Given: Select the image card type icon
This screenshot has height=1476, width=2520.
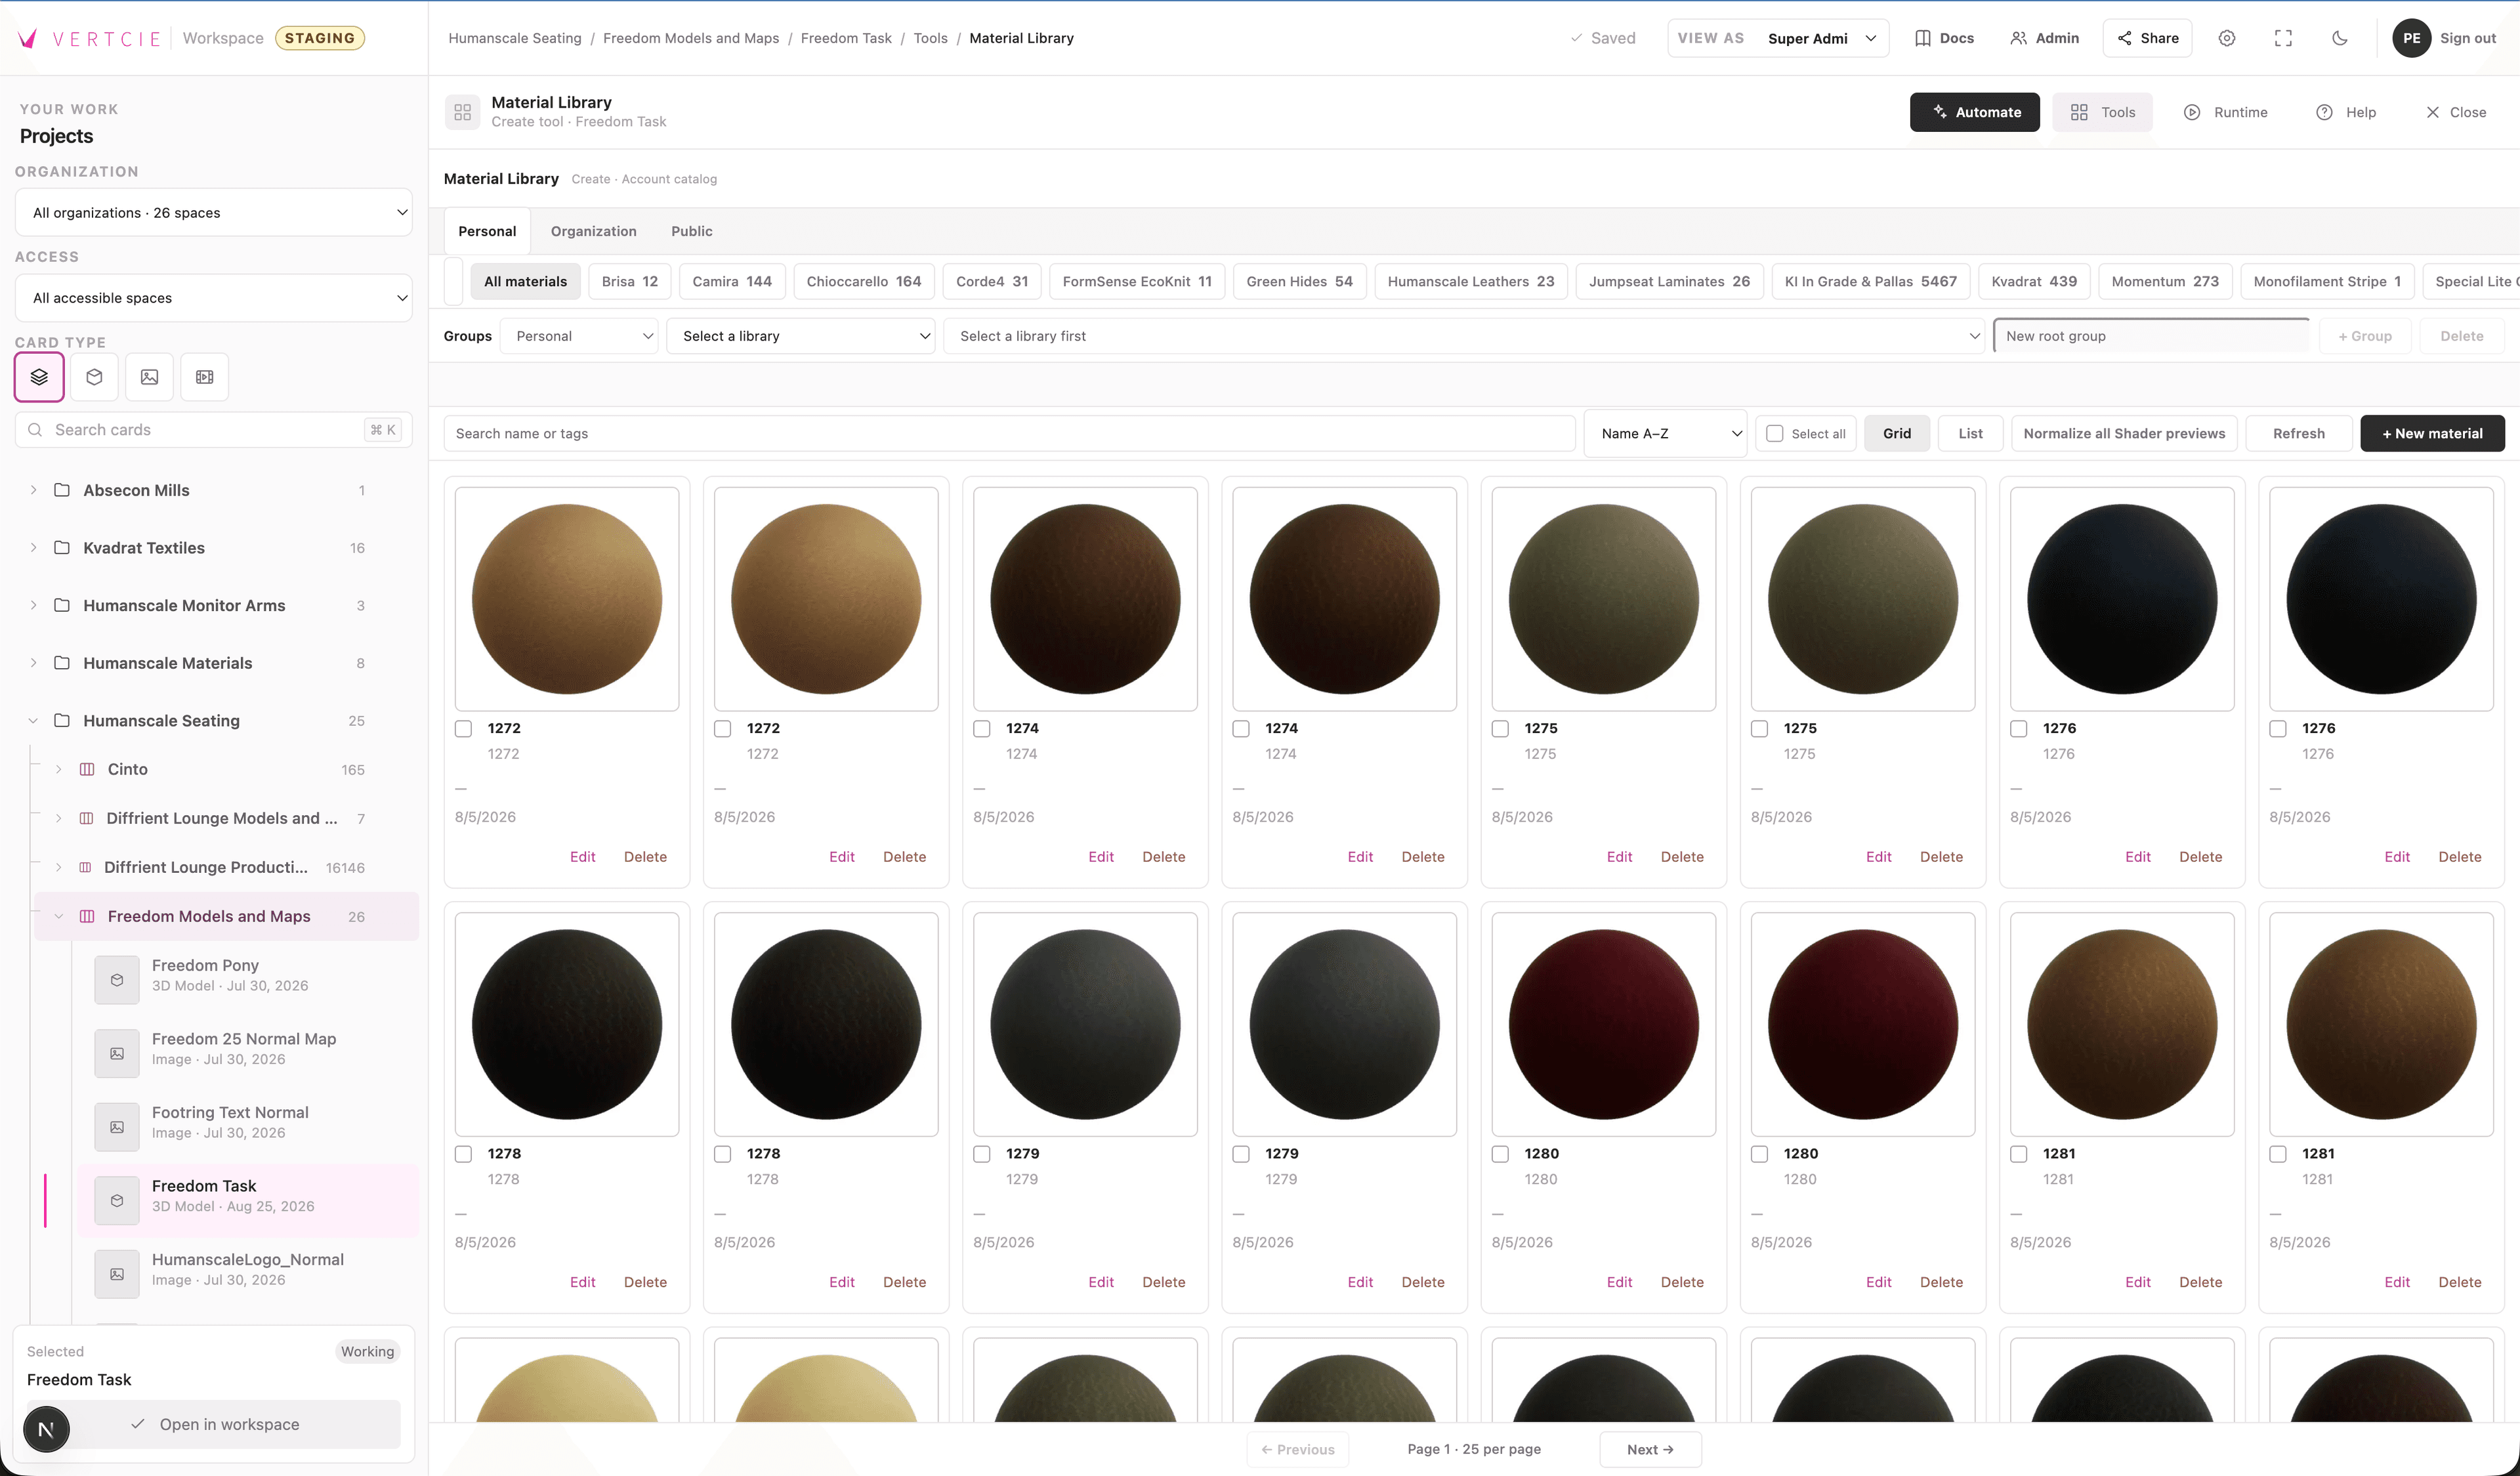Looking at the screenshot, I should [149, 377].
